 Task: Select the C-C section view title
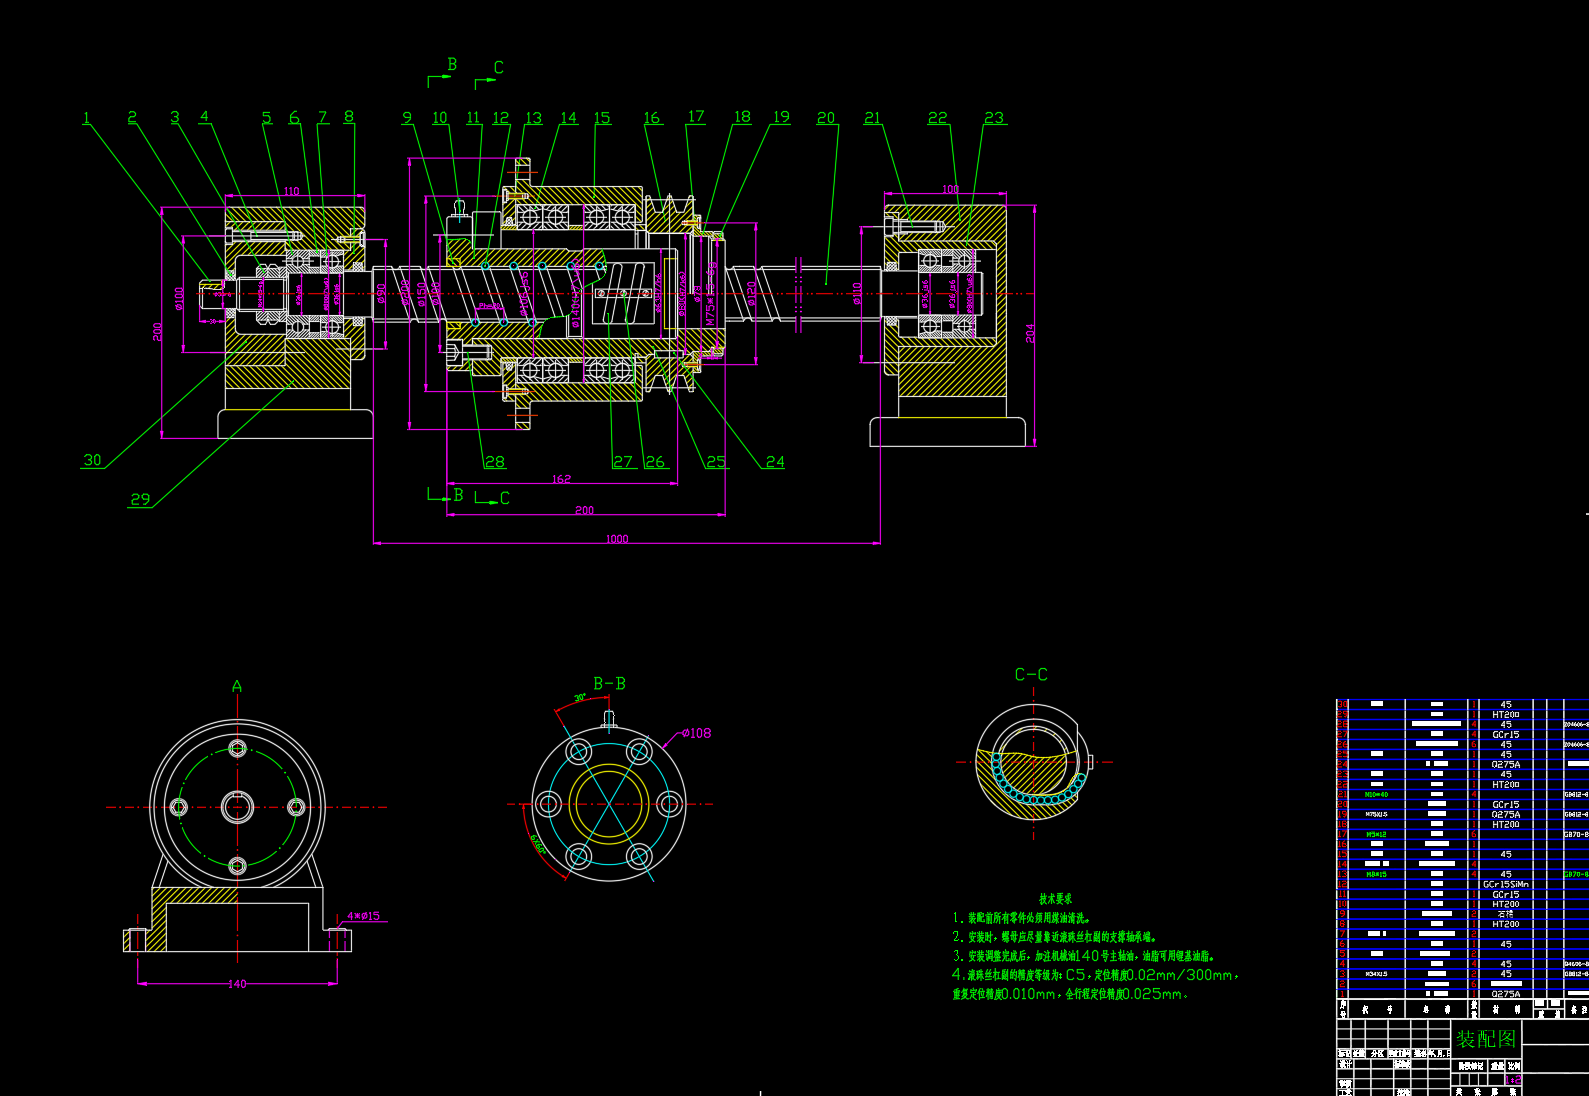coord(1031,675)
